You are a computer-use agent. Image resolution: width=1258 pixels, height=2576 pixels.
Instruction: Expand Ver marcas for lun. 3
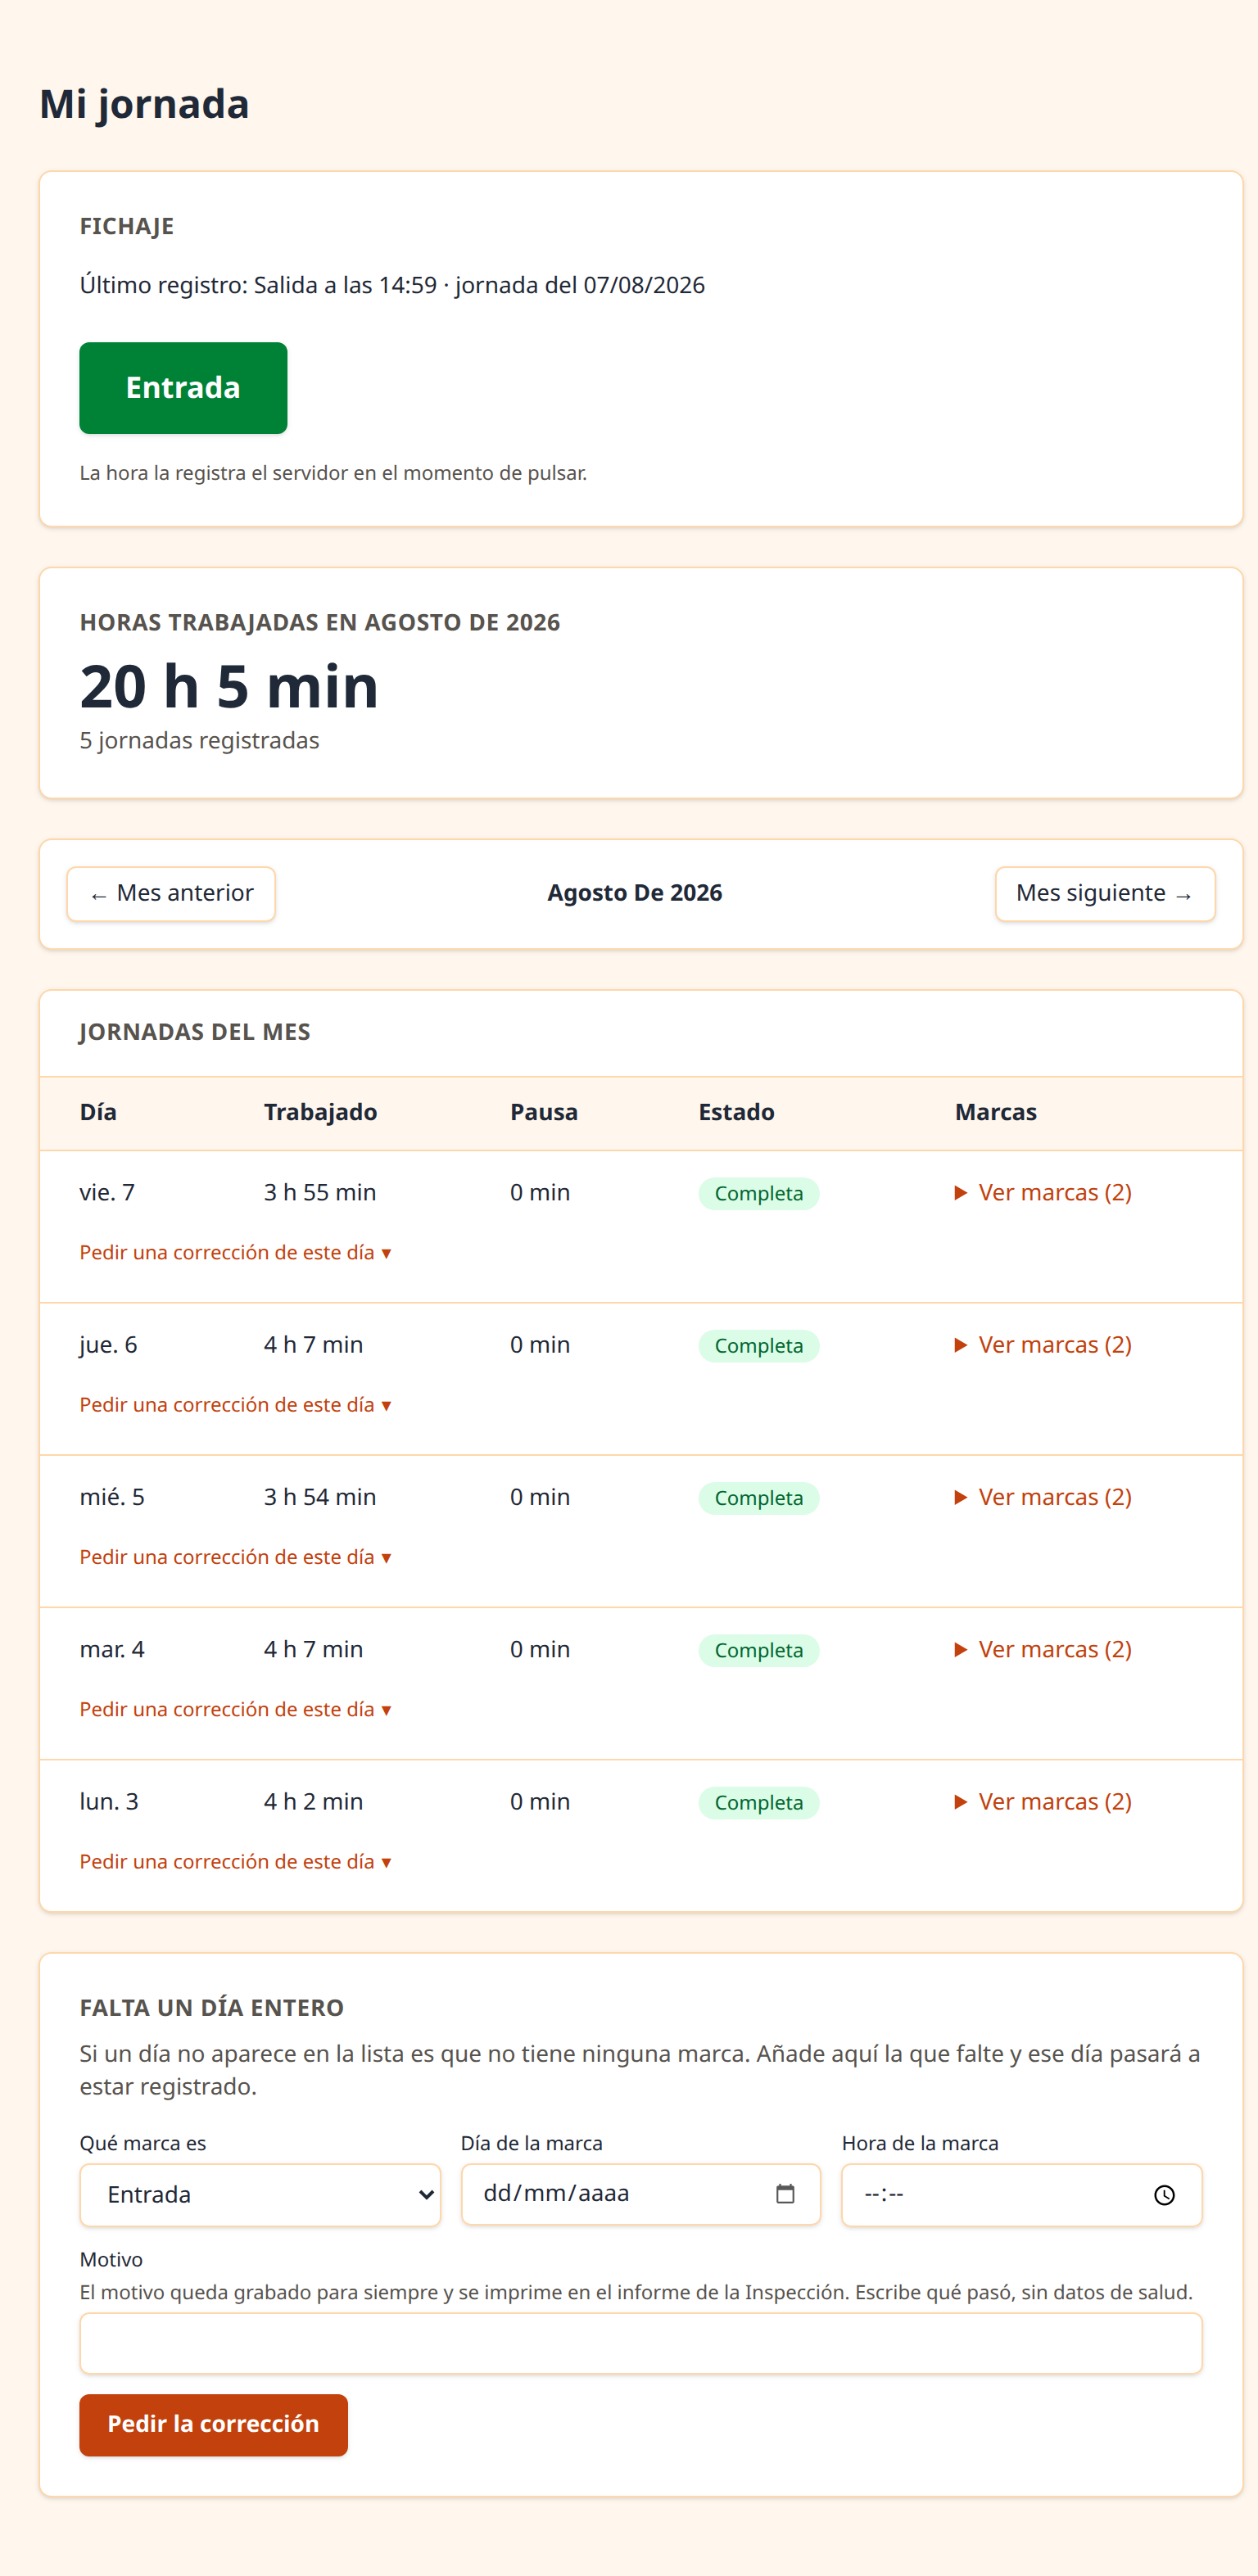(1043, 1801)
